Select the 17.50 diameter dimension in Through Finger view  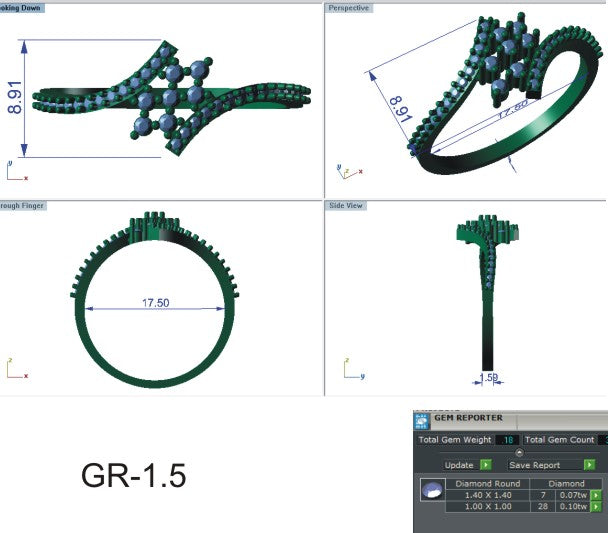(155, 302)
